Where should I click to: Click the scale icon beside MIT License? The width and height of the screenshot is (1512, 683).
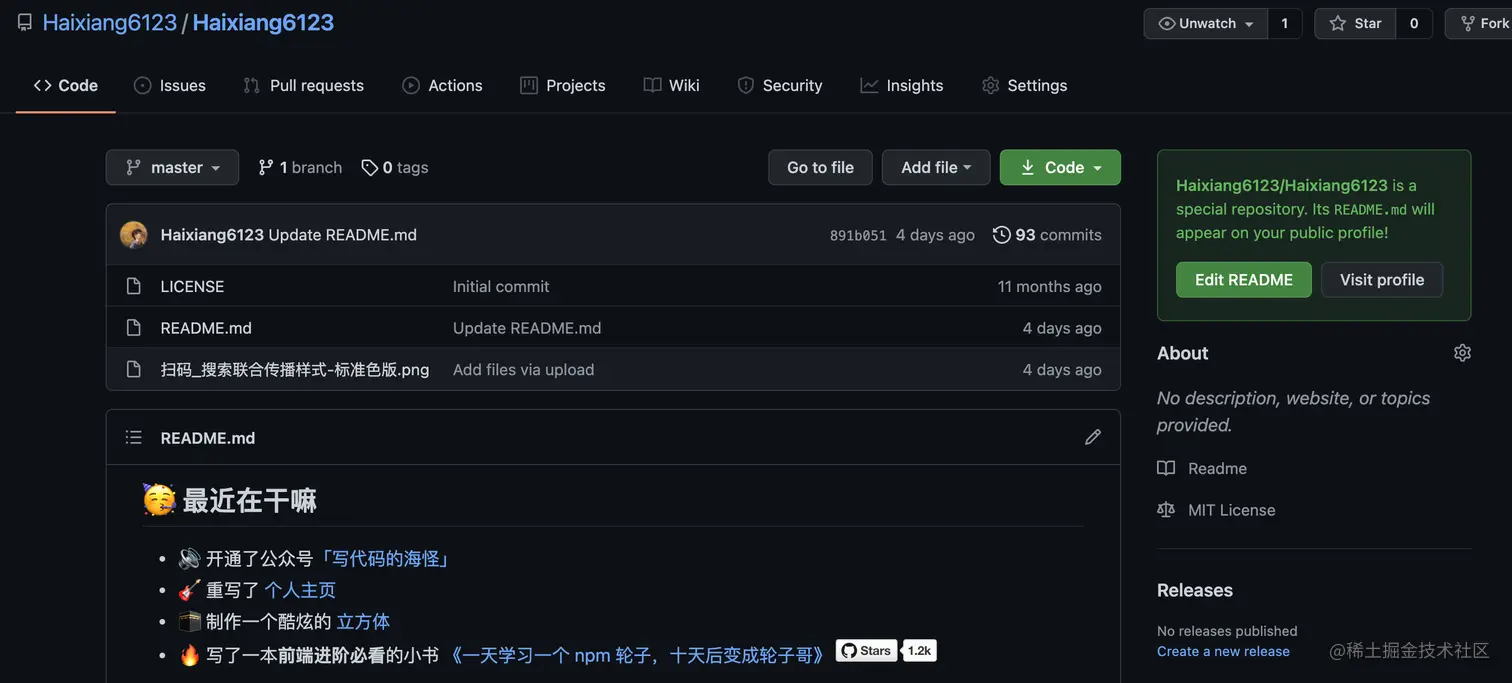[x=1166, y=510]
